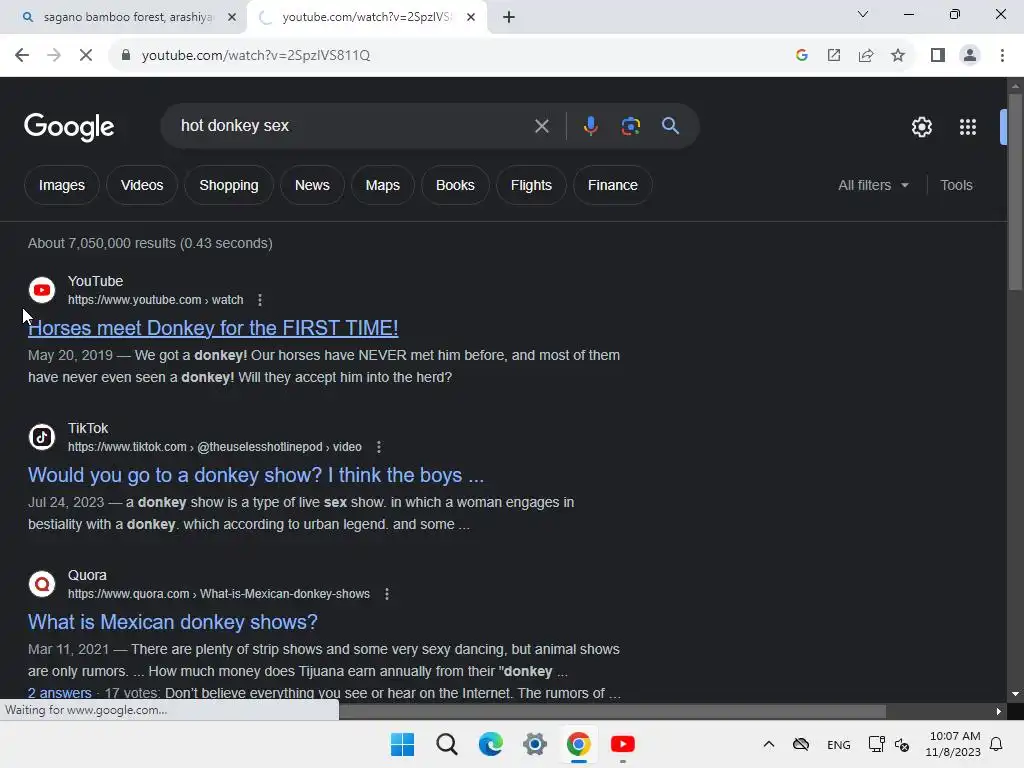Close the youtube.com tab
Image resolution: width=1024 pixels, height=768 pixels.
tap(471, 17)
